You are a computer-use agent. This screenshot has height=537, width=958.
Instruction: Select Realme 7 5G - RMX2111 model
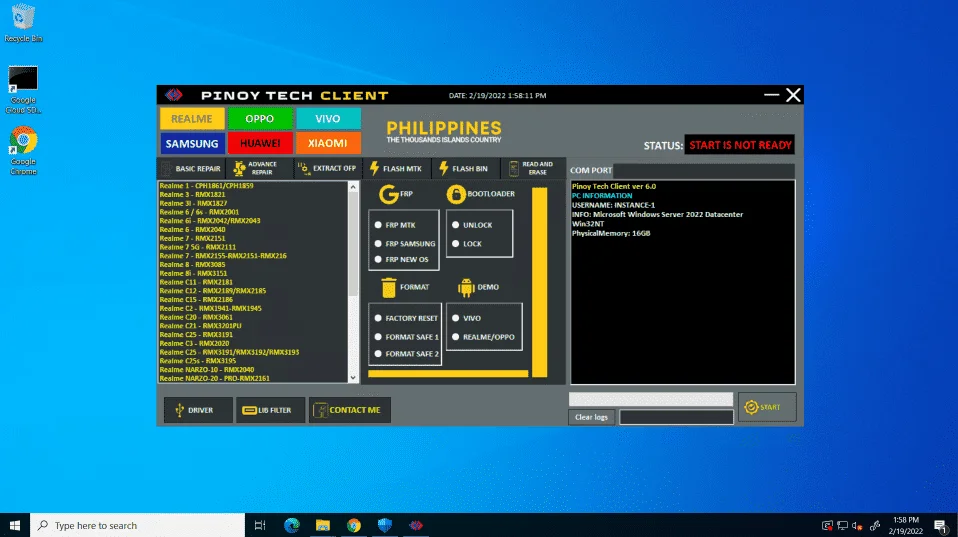(198, 247)
